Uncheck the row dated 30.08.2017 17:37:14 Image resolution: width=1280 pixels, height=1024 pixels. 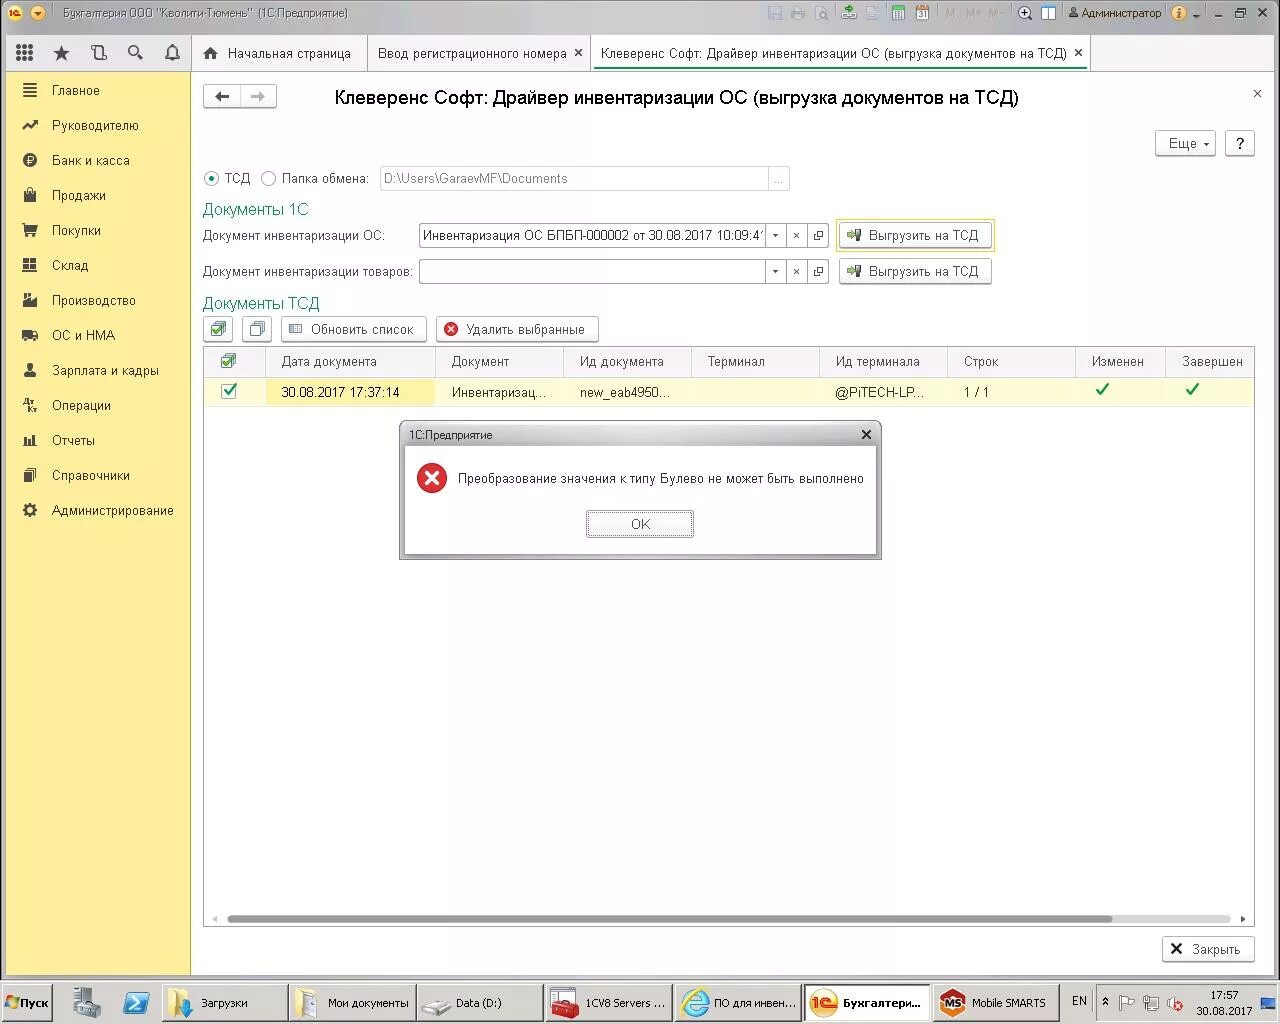tap(229, 391)
